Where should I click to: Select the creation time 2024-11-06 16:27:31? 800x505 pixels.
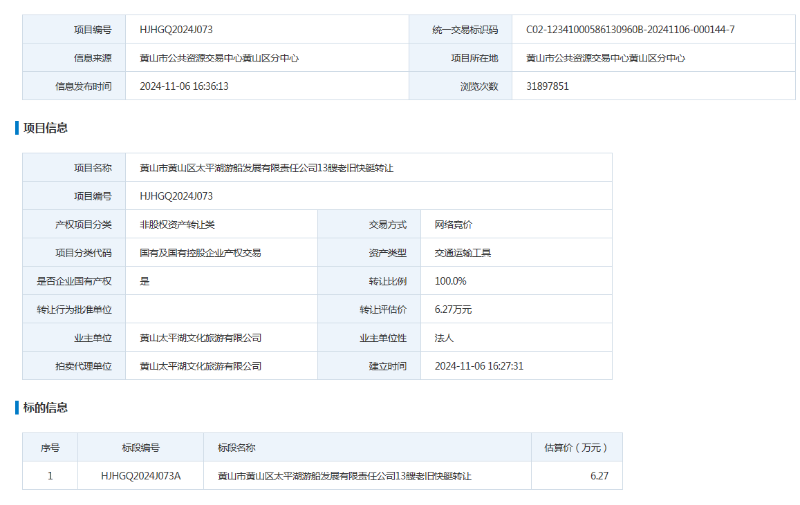point(479,366)
